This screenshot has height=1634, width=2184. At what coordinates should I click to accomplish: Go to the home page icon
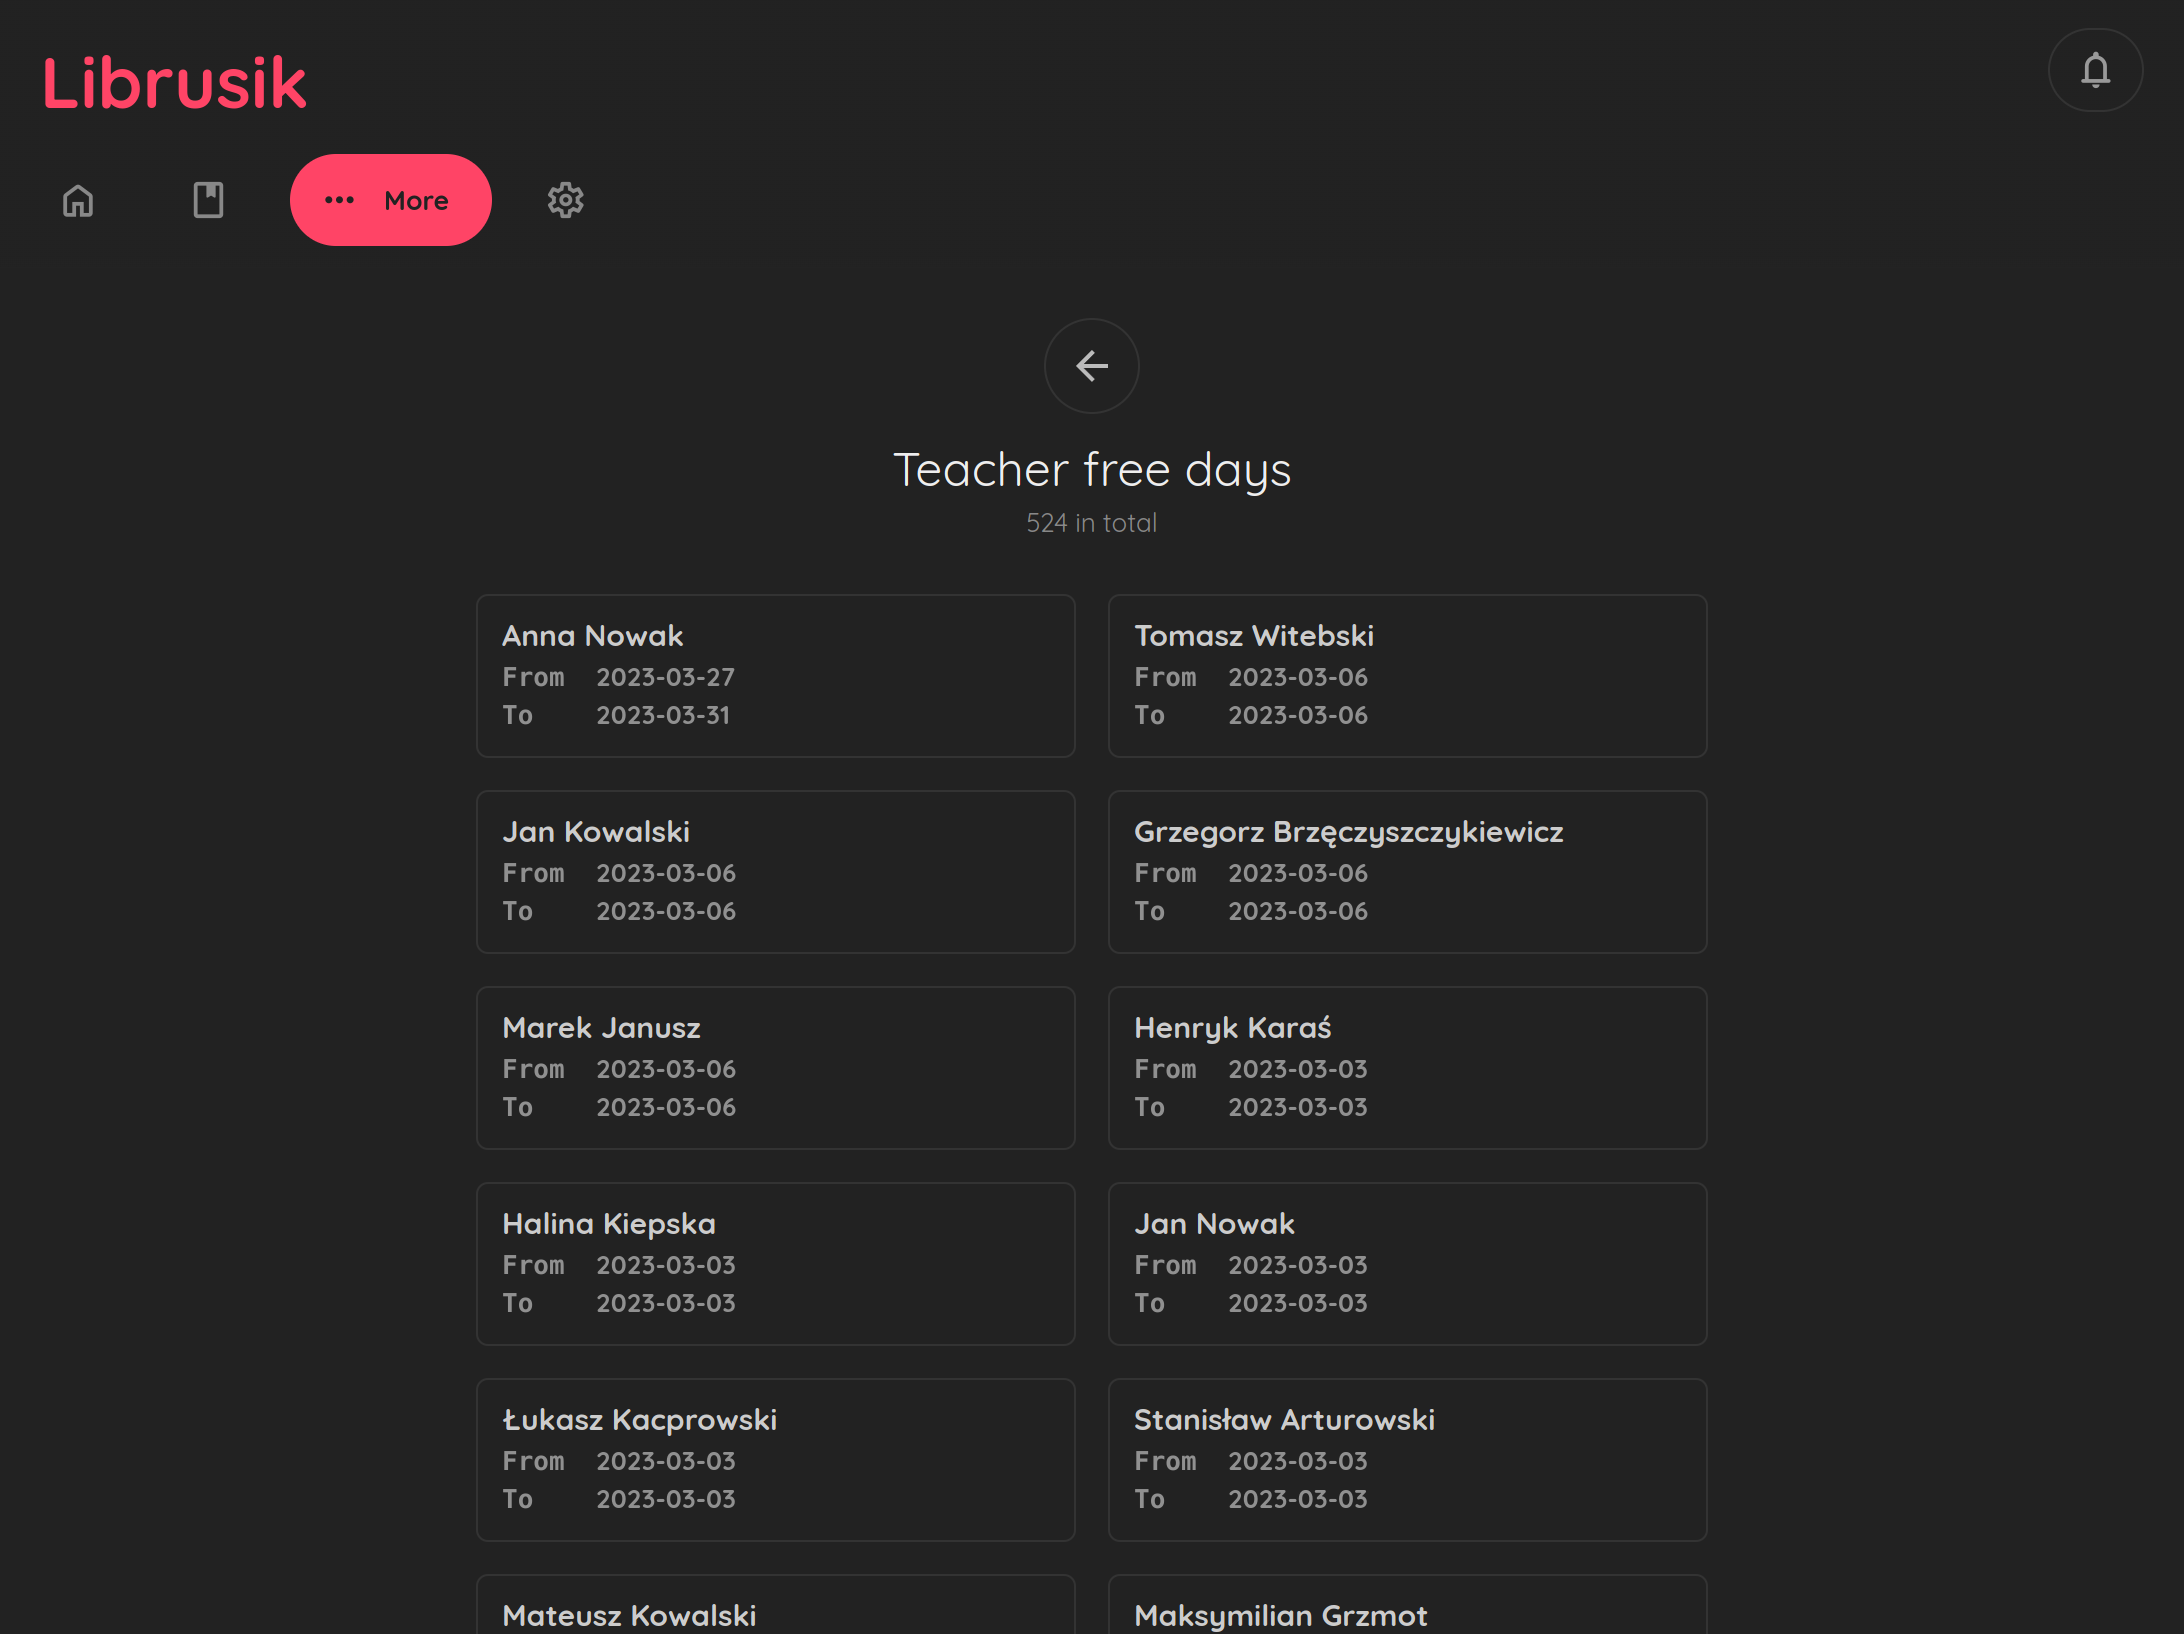coord(78,200)
